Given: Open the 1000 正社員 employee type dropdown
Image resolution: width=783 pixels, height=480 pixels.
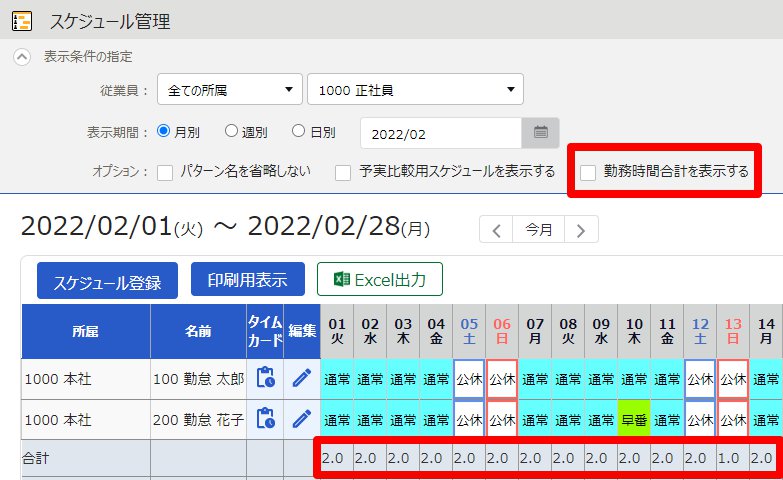Looking at the screenshot, I should pos(415,89).
